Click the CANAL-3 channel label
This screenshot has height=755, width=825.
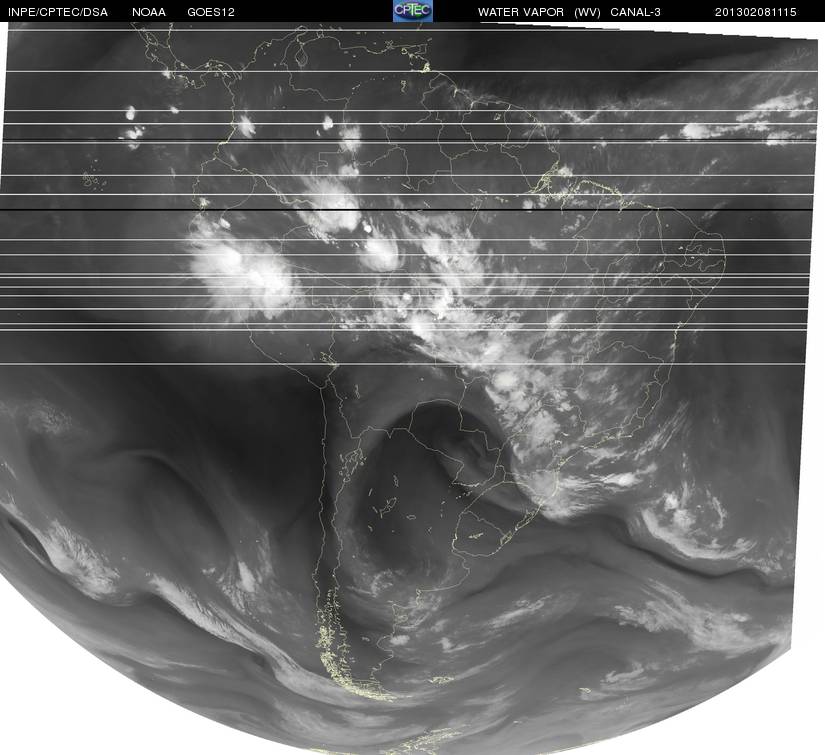pyautogui.click(x=635, y=12)
